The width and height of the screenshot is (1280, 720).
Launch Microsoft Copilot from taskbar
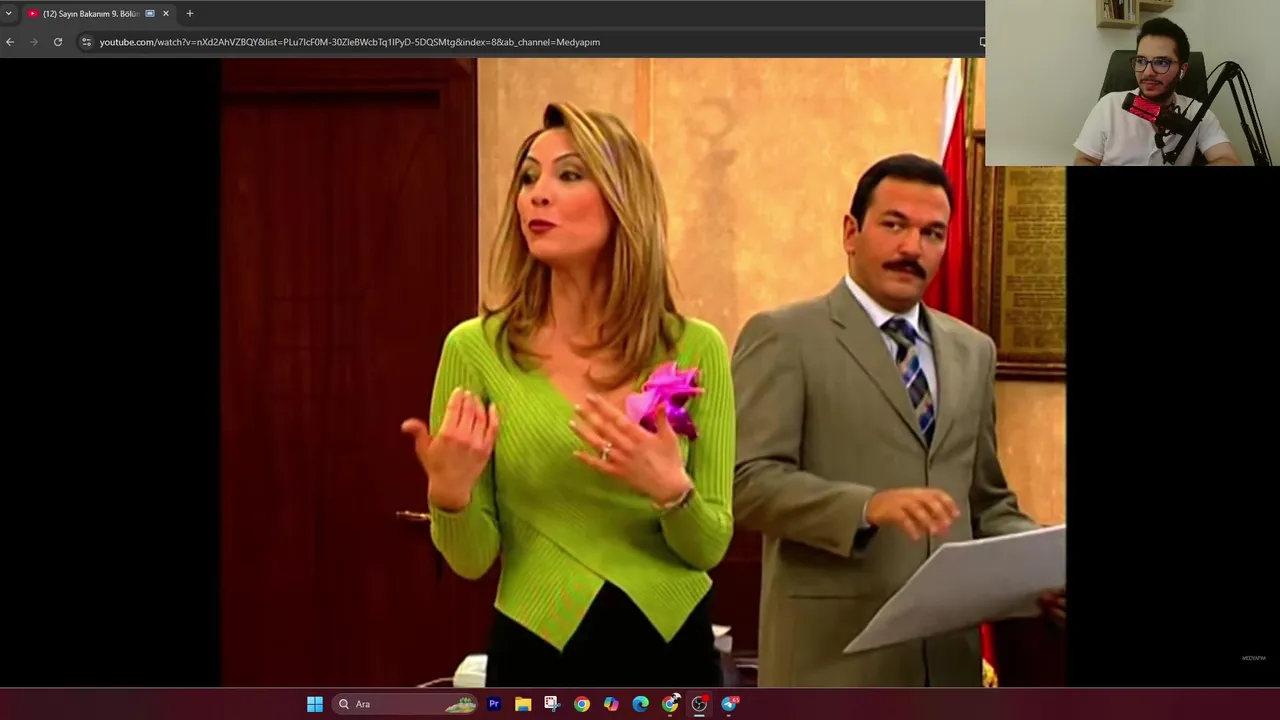point(611,704)
